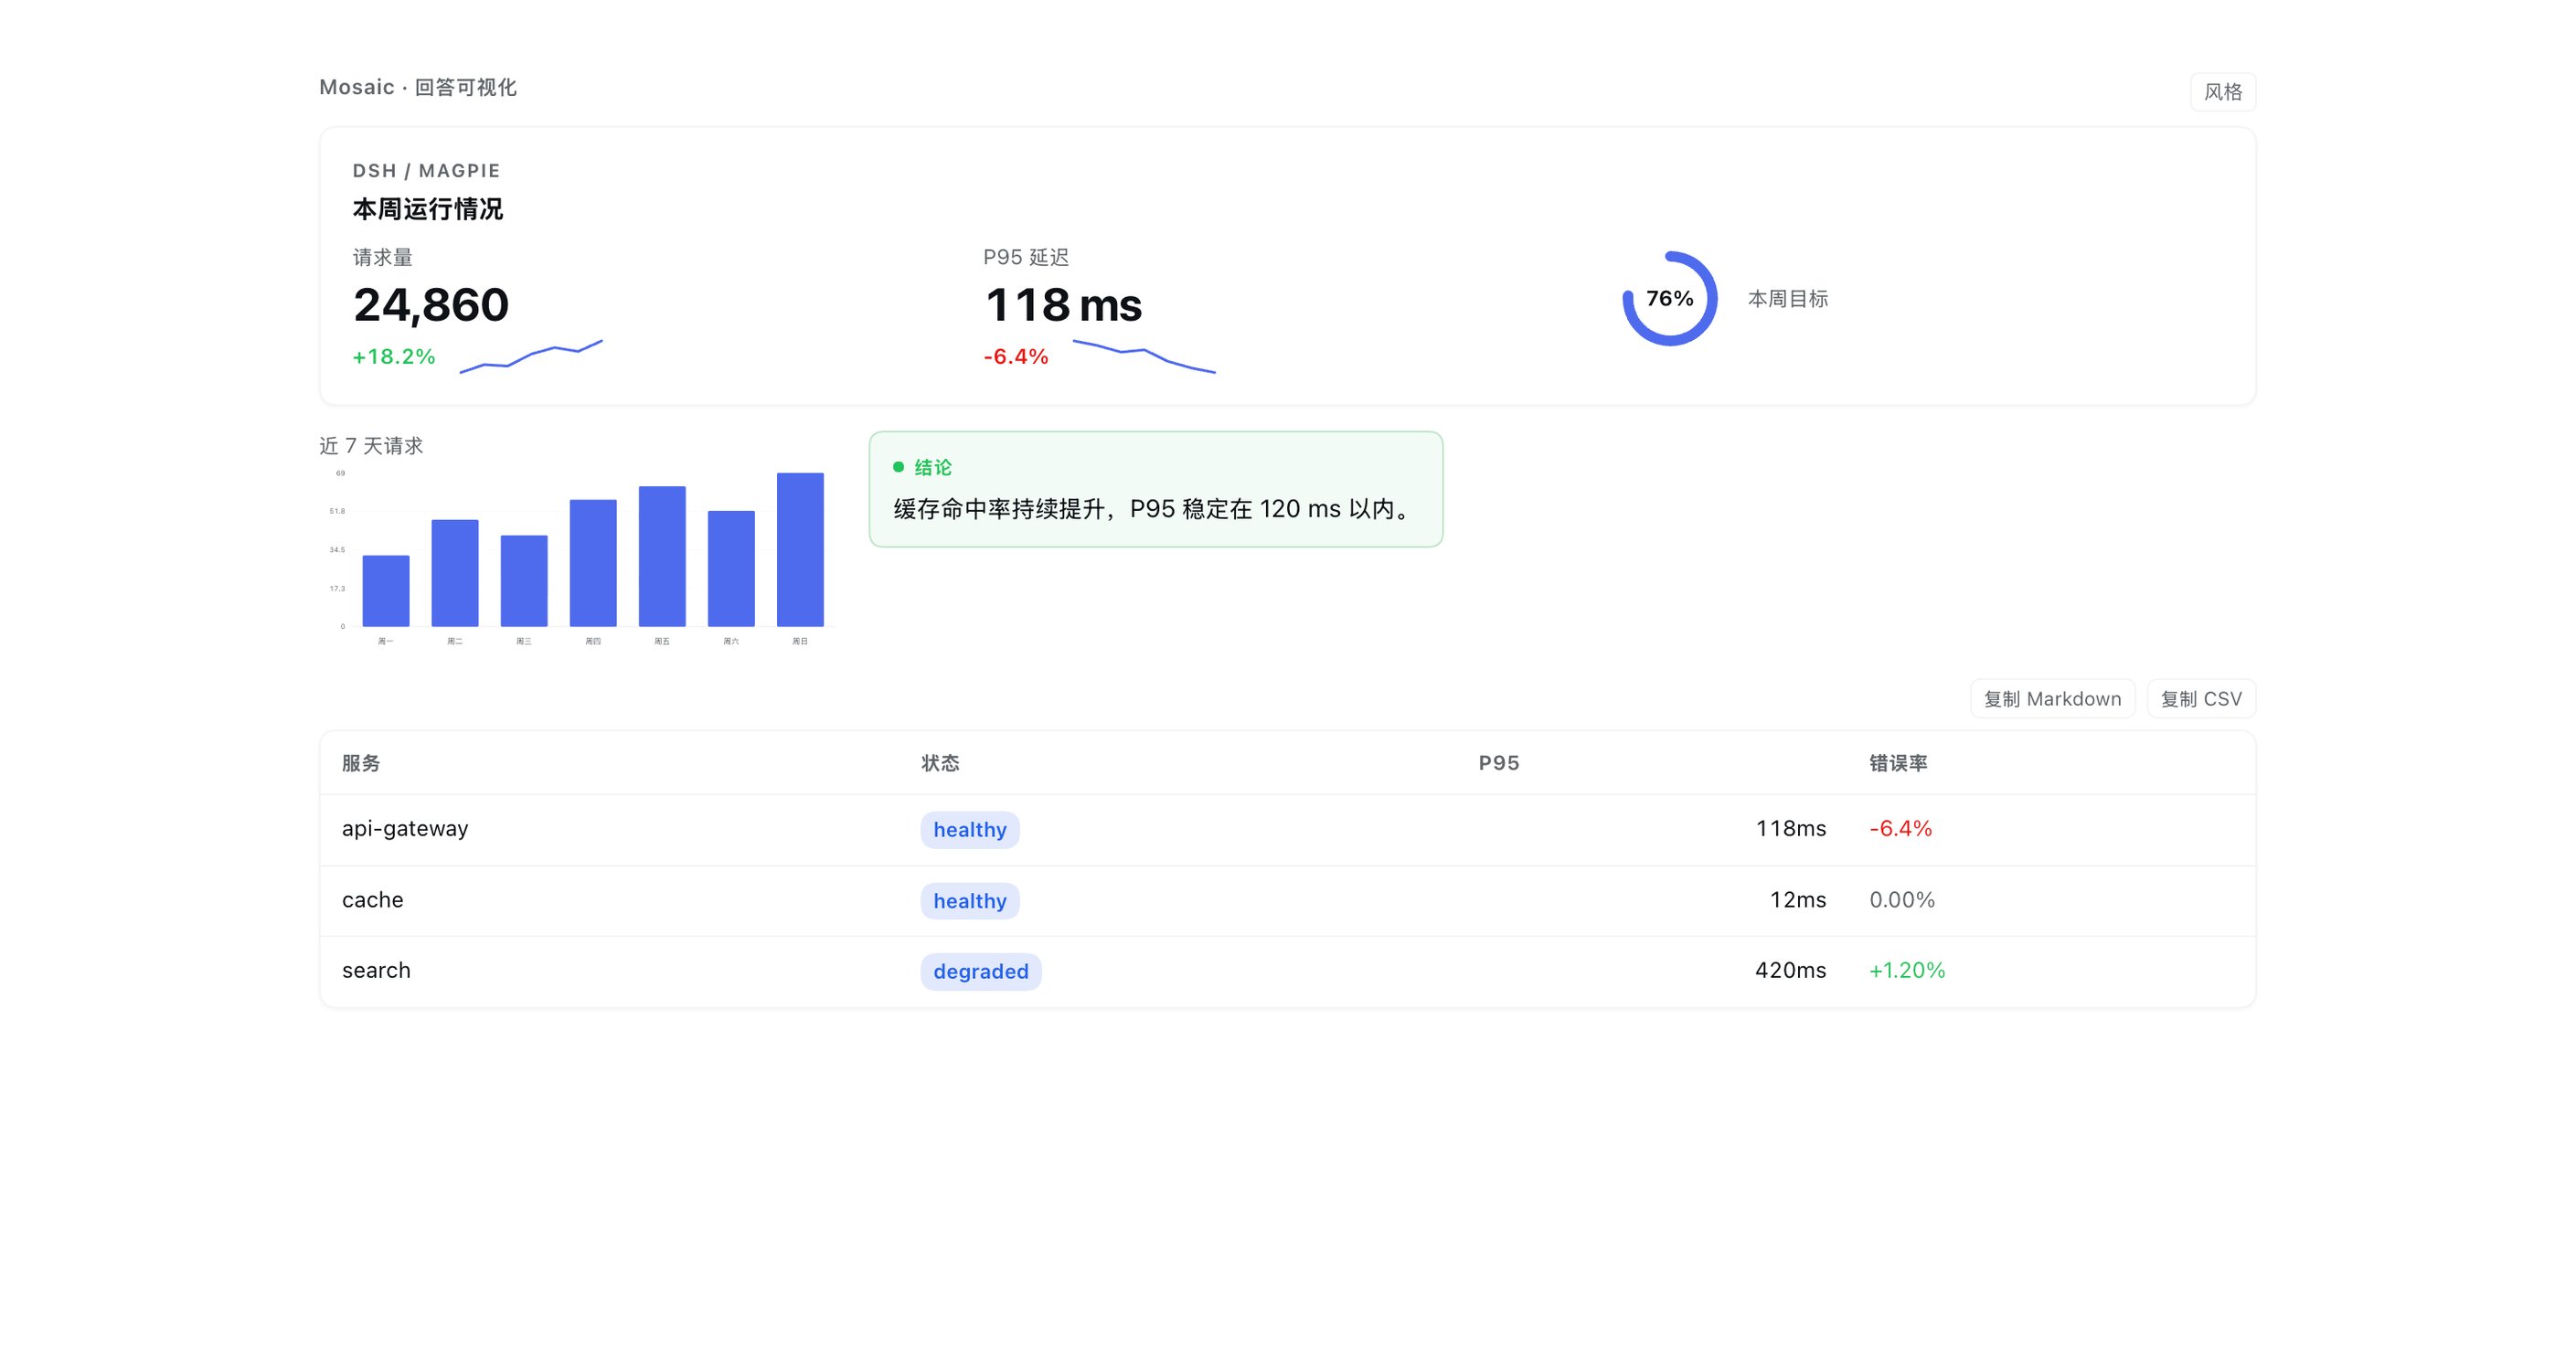This screenshot has height=1360, width=2576.
Task: Click the 复制 CSV button
Action: click(2201, 699)
